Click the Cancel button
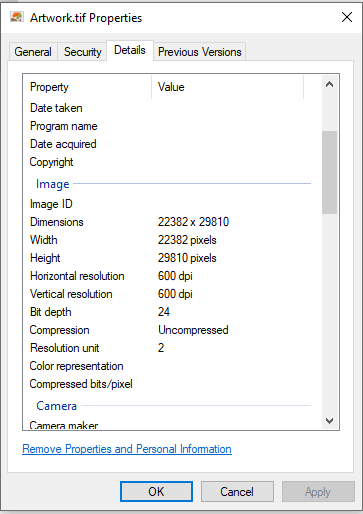Screen dimensions: 363x514 [237, 491]
